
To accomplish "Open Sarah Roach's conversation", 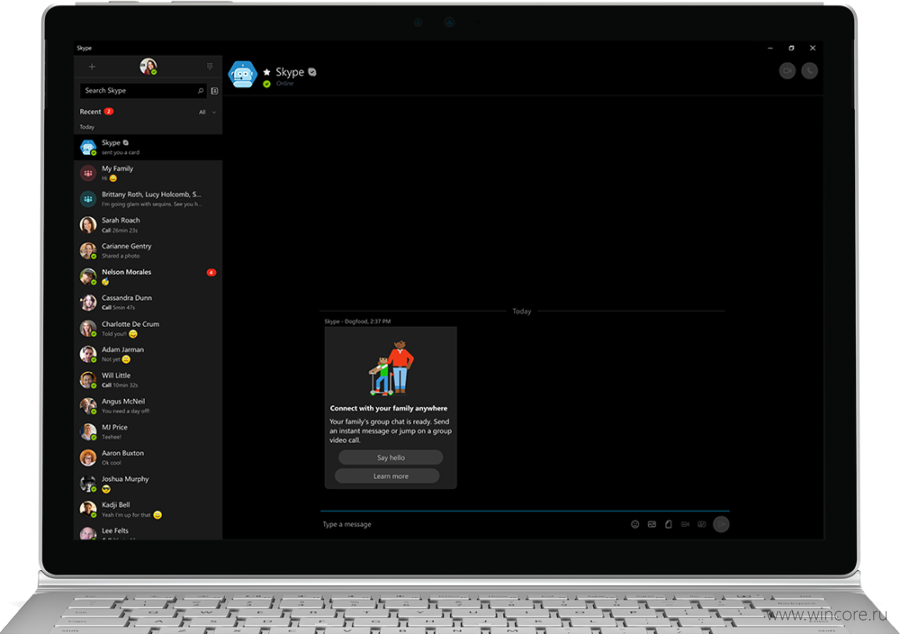I will pos(148,224).
